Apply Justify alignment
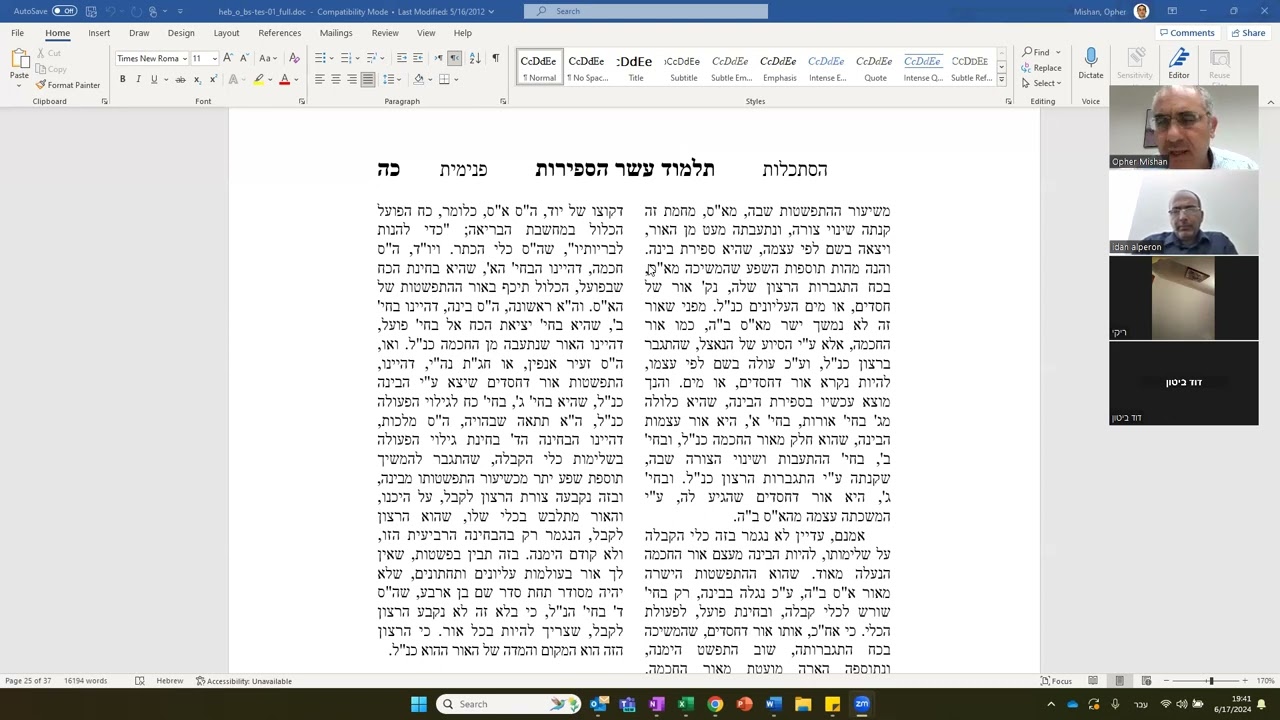 [368, 79]
